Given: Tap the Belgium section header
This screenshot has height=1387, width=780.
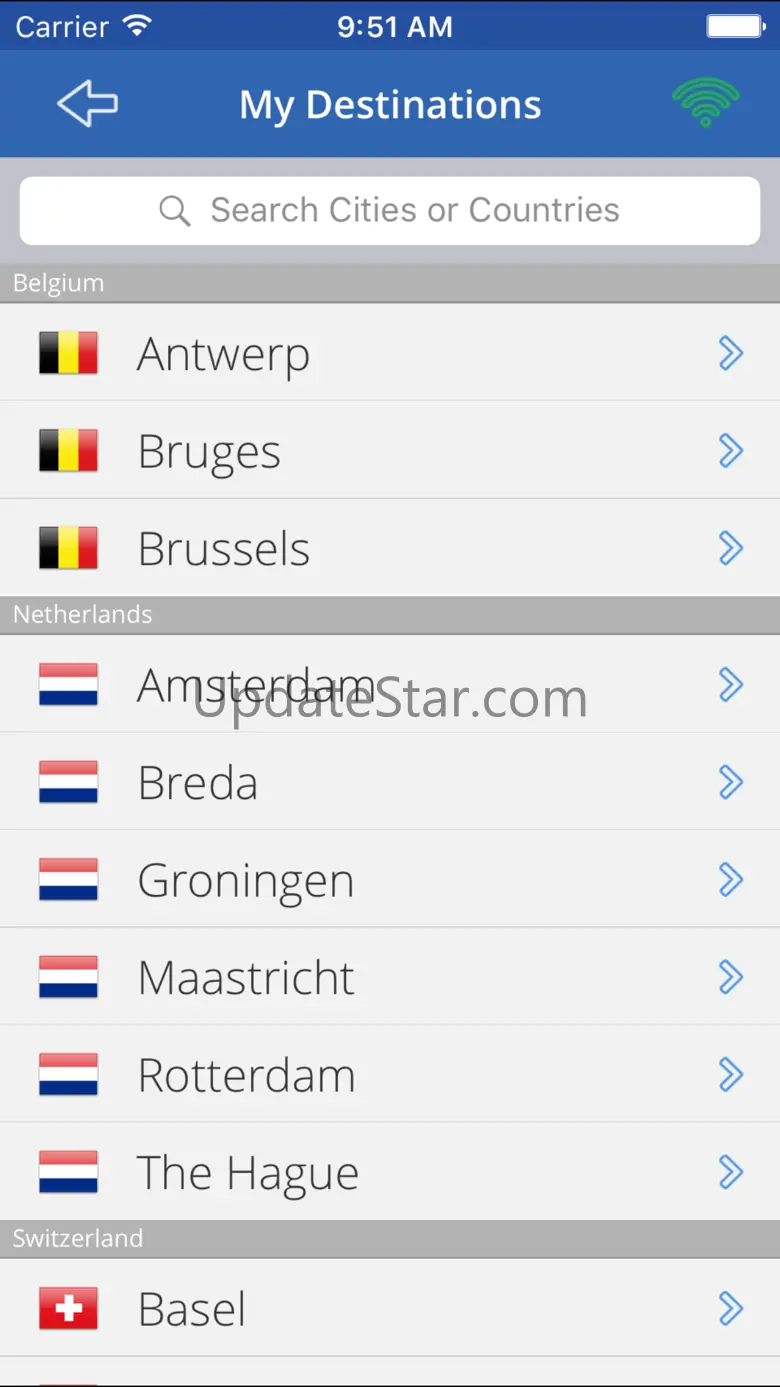Looking at the screenshot, I should pos(390,283).
